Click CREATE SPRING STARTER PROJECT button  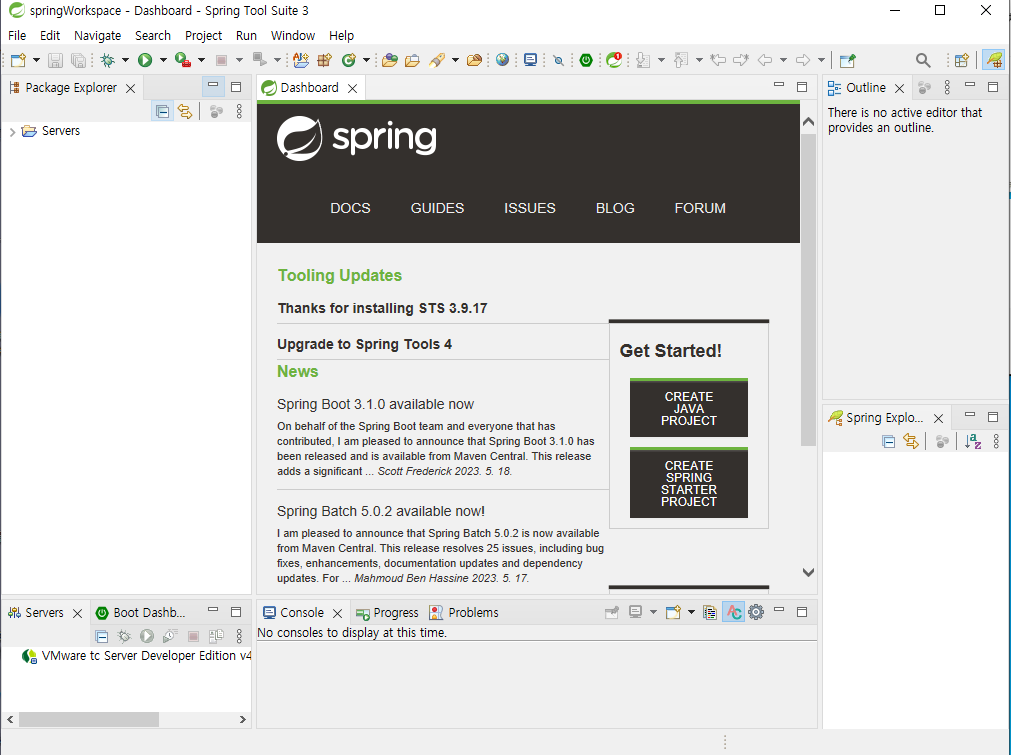coord(689,483)
